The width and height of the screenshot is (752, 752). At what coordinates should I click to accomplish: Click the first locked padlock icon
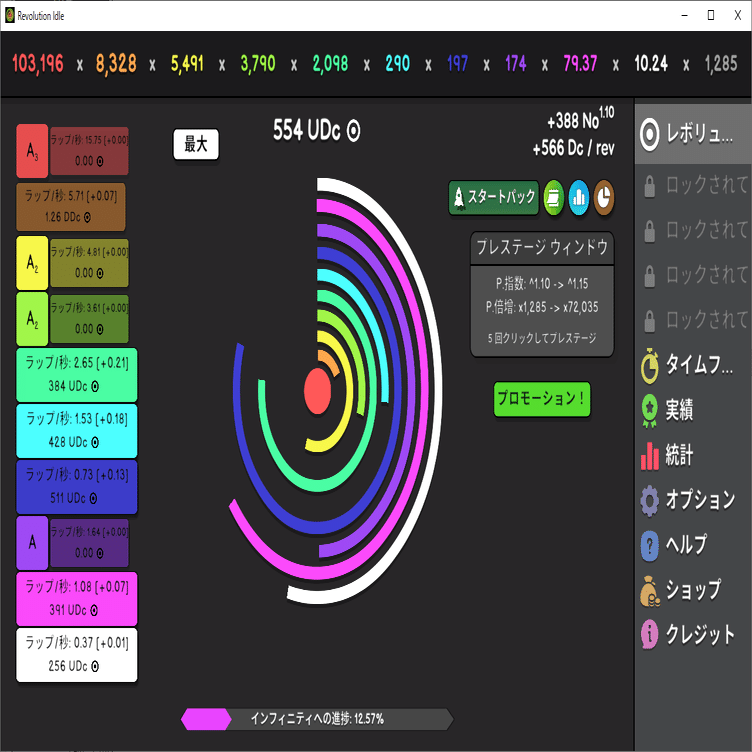pos(649,186)
